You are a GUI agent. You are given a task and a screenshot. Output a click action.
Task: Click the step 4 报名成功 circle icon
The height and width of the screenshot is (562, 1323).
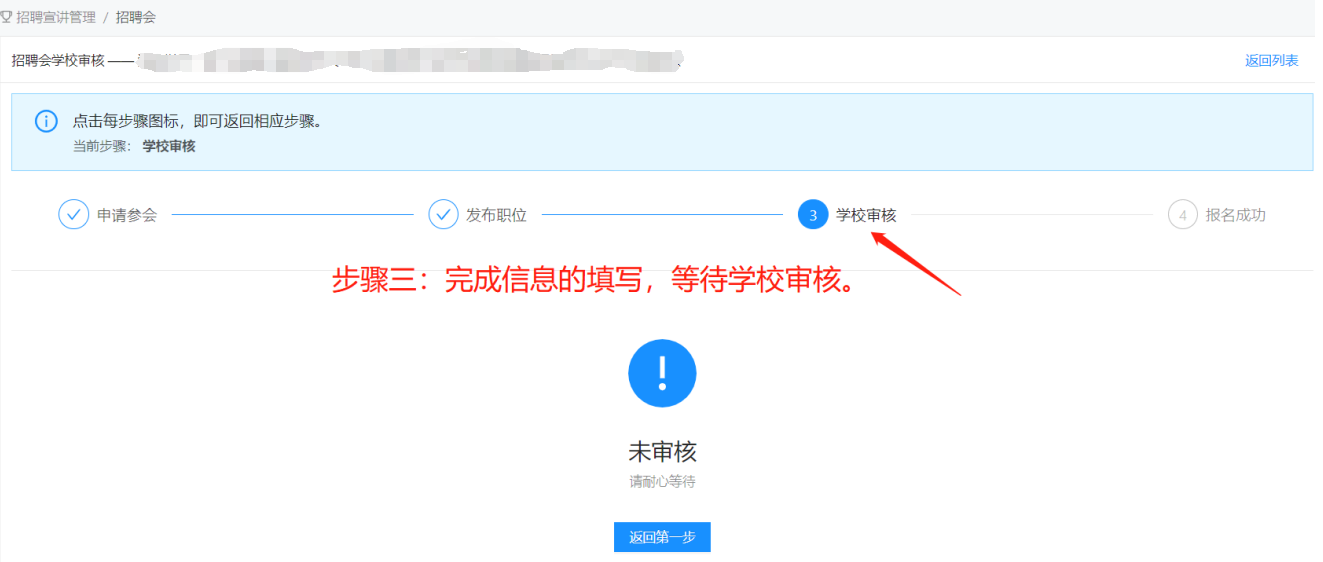1183,215
